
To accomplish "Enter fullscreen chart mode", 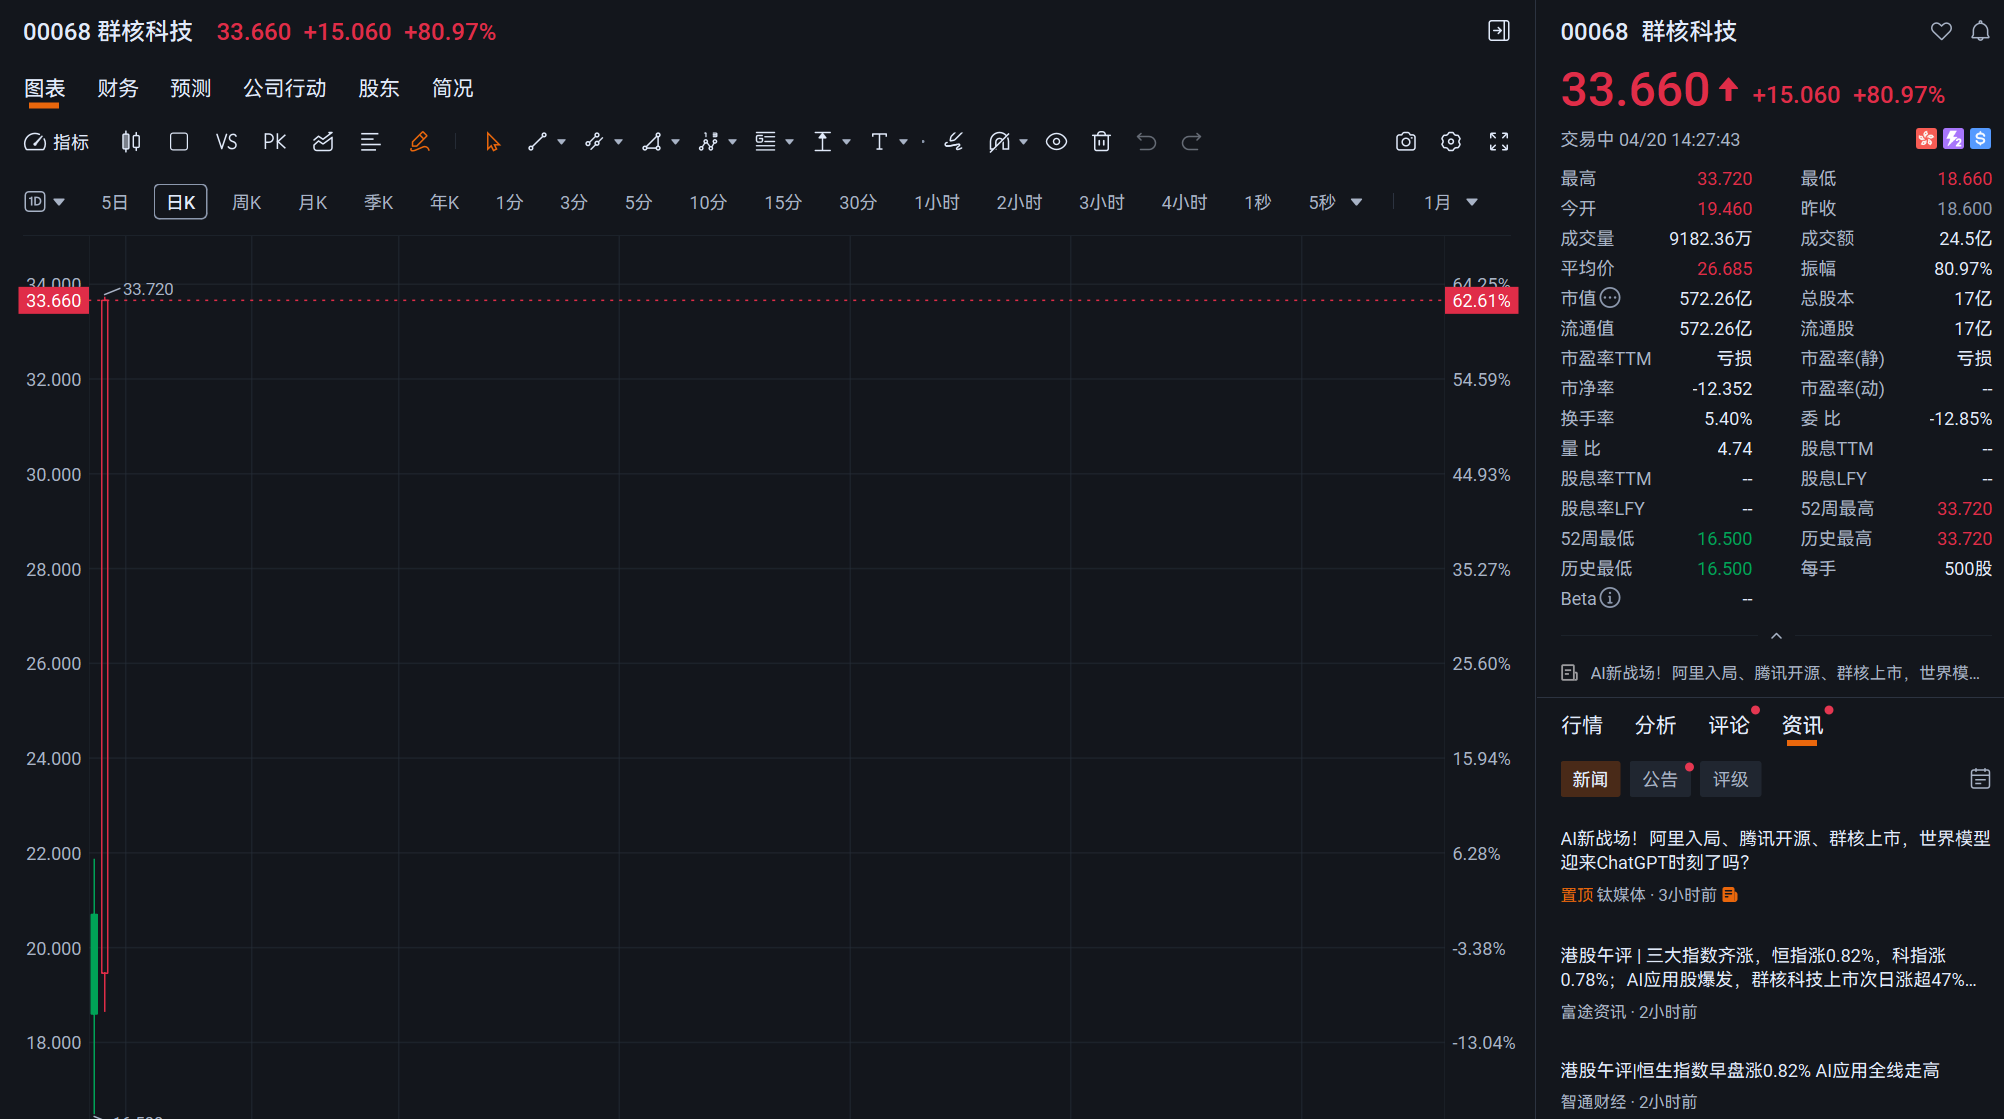I will click(x=1498, y=142).
